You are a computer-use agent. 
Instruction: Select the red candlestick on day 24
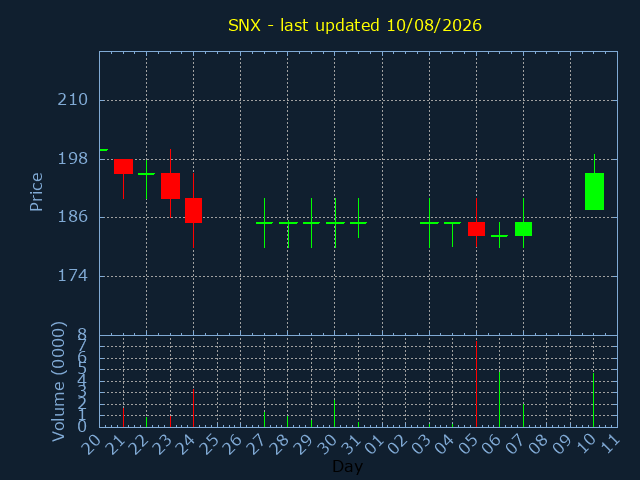tap(193, 211)
